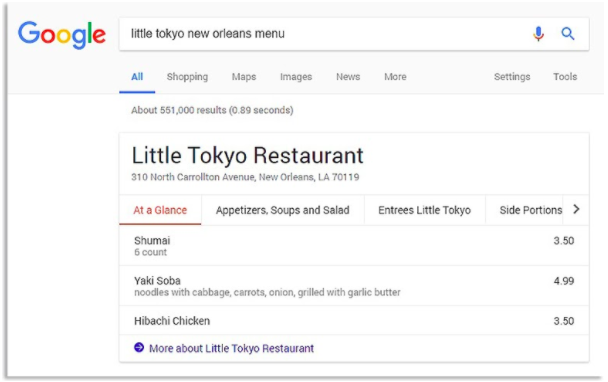Screen dimensions: 608x382
Task: Switch to the Shopping results tab
Action: click(187, 77)
